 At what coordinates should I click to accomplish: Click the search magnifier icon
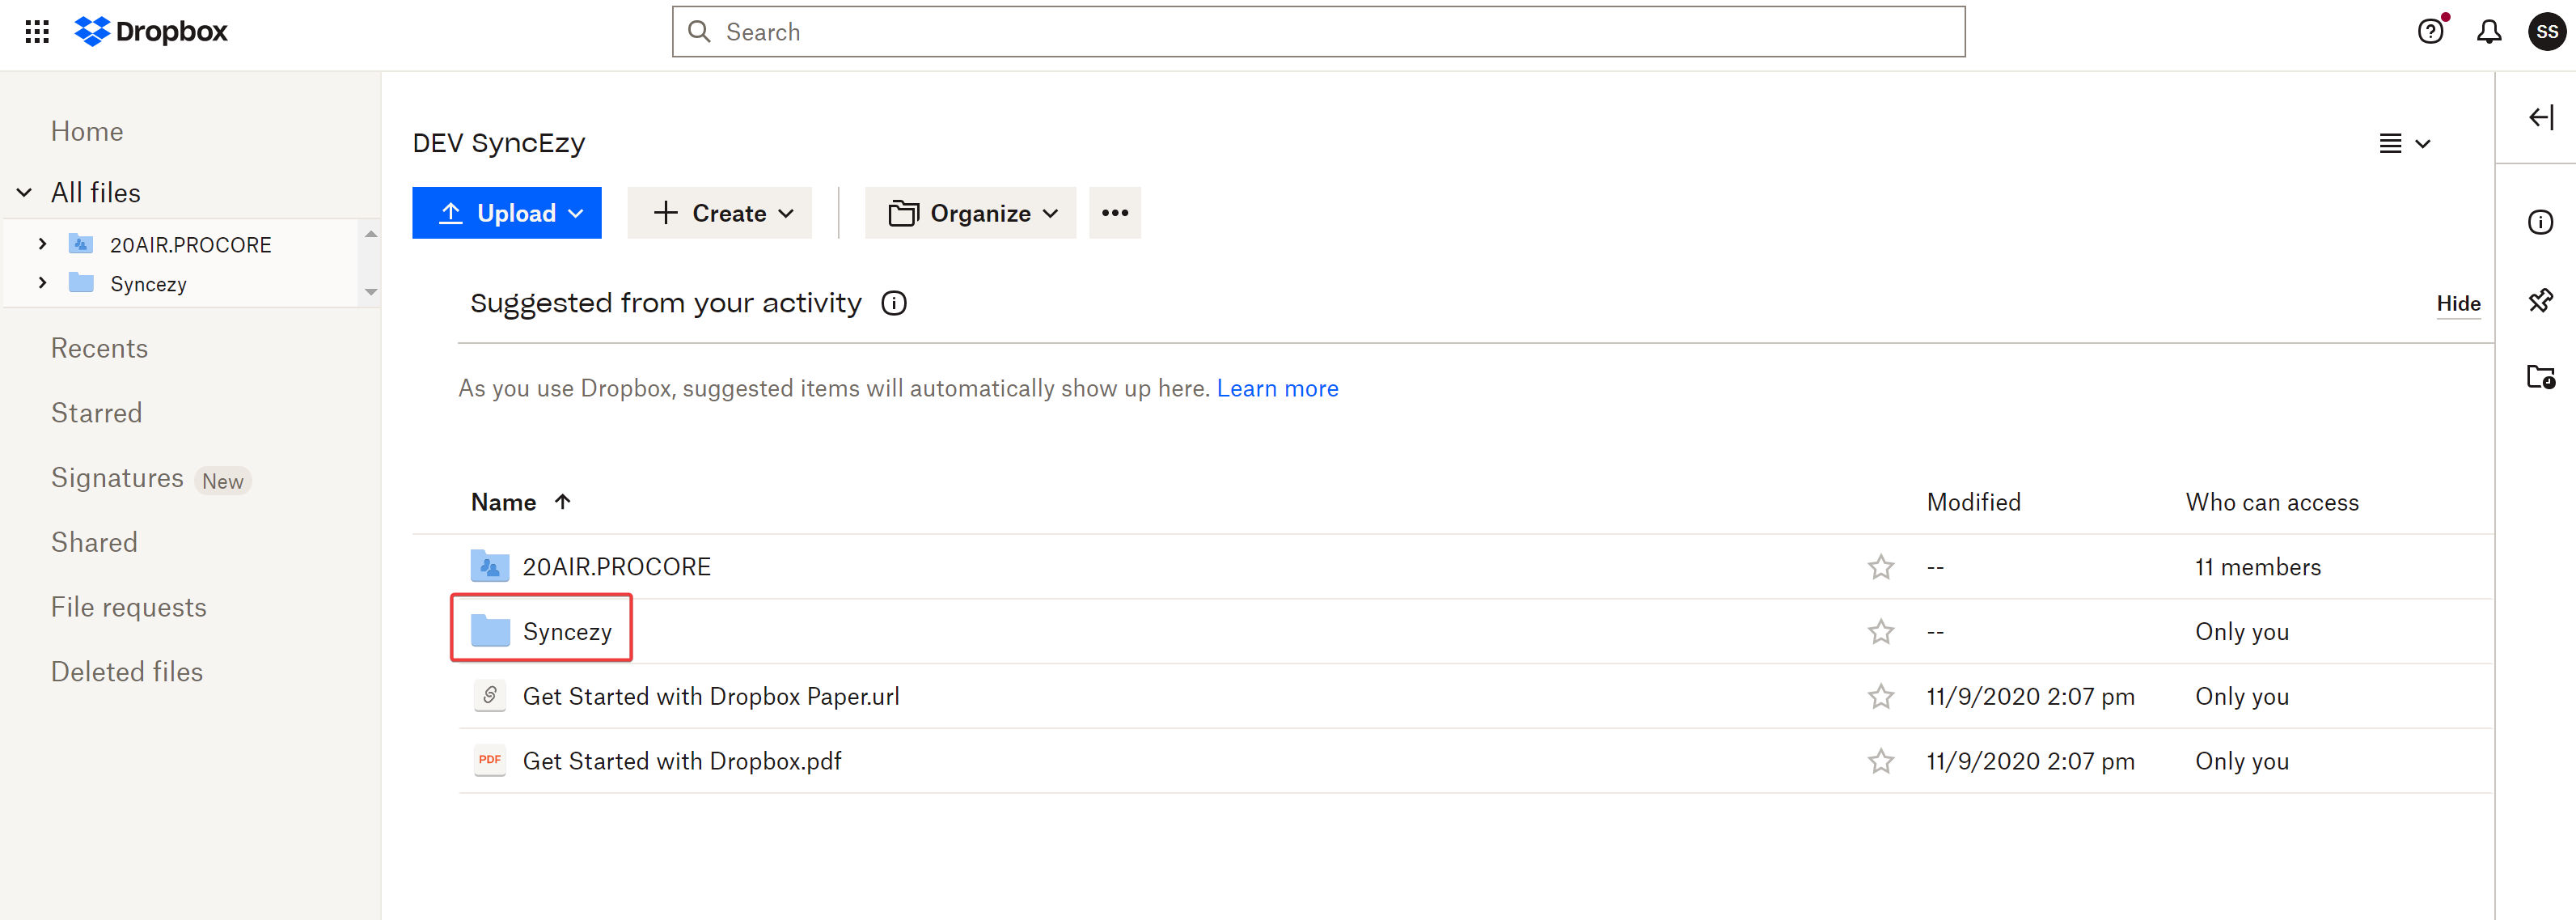(700, 32)
